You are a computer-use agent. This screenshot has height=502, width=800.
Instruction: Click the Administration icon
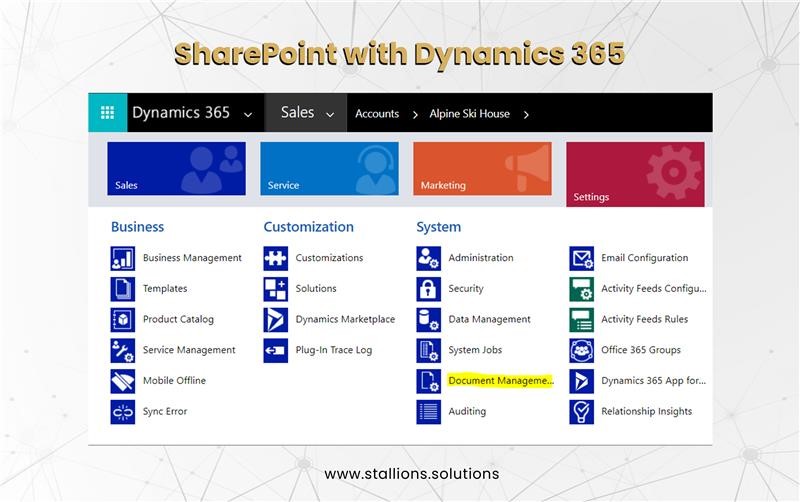[x=429, y=258]
